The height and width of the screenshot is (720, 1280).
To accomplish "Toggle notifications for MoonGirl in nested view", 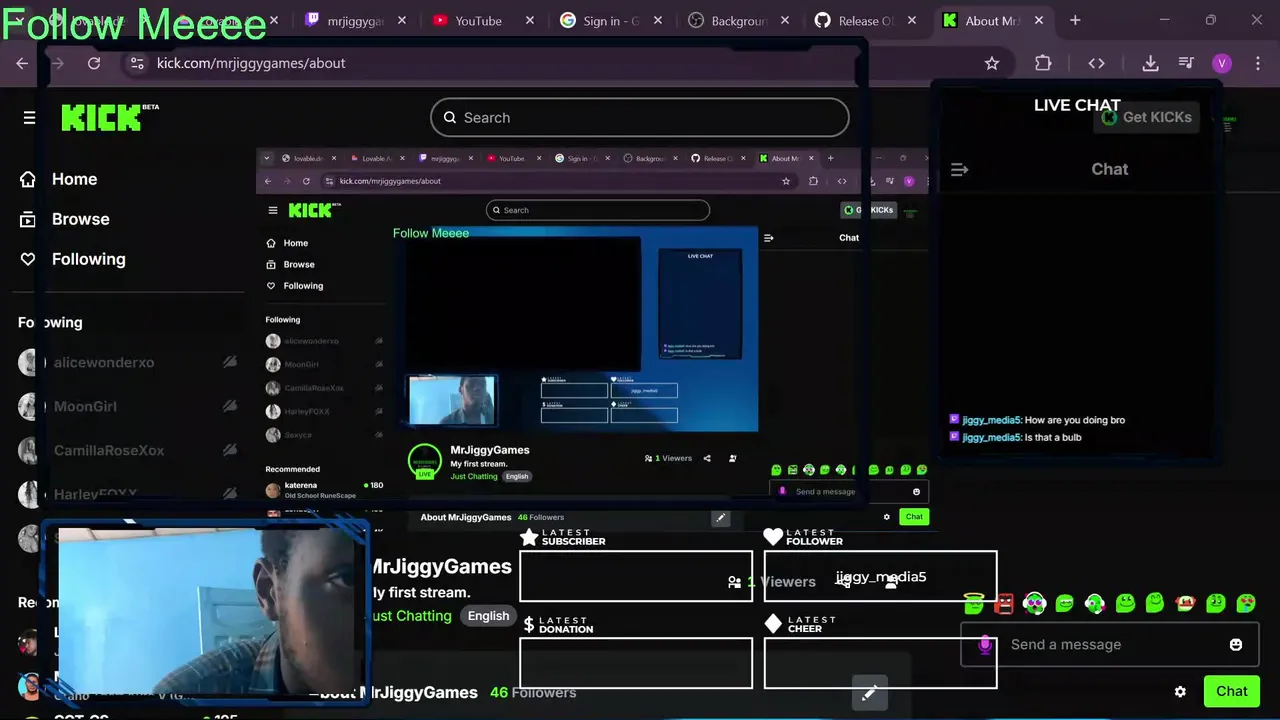I will tap(378, 365).
